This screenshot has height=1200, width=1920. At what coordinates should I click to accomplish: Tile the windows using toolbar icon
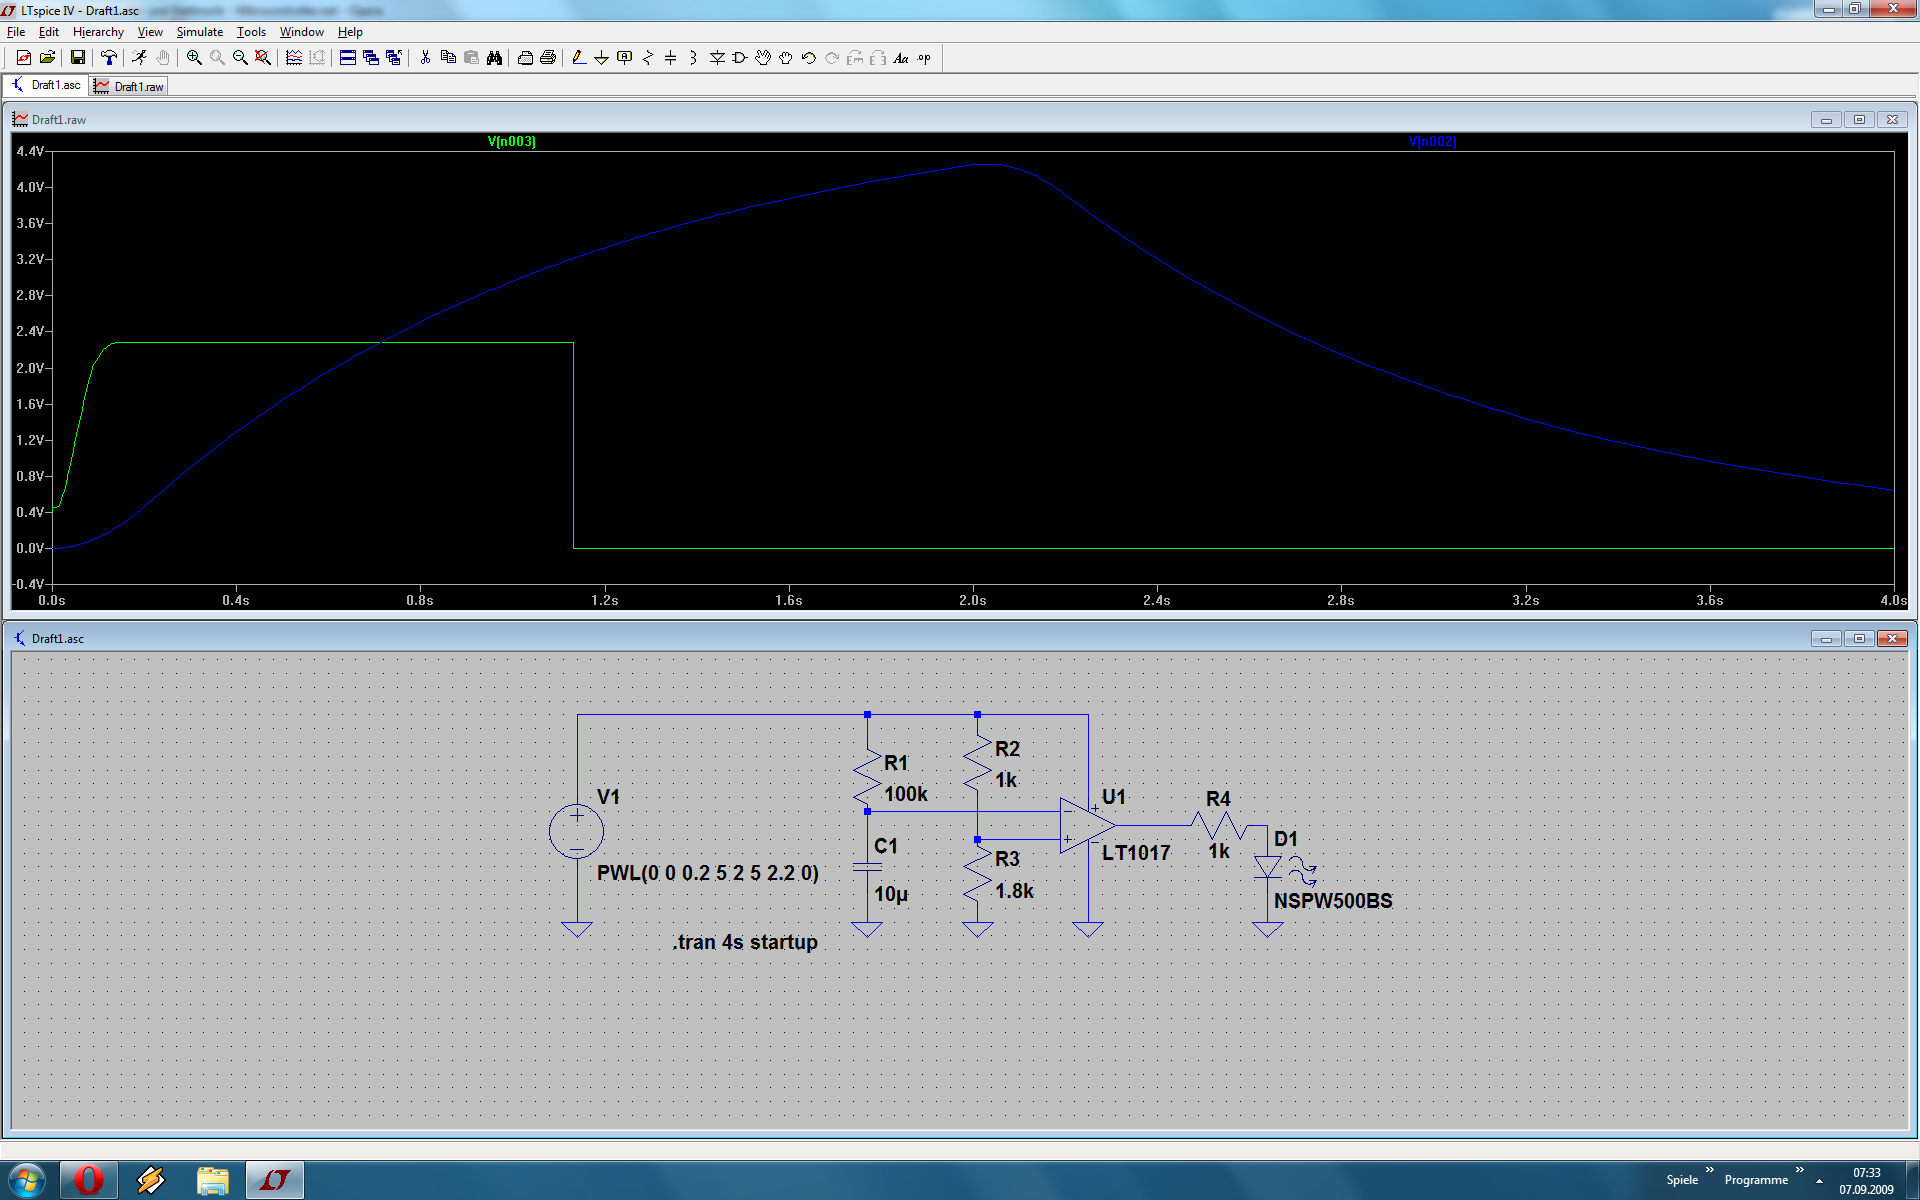click(348, 58)
